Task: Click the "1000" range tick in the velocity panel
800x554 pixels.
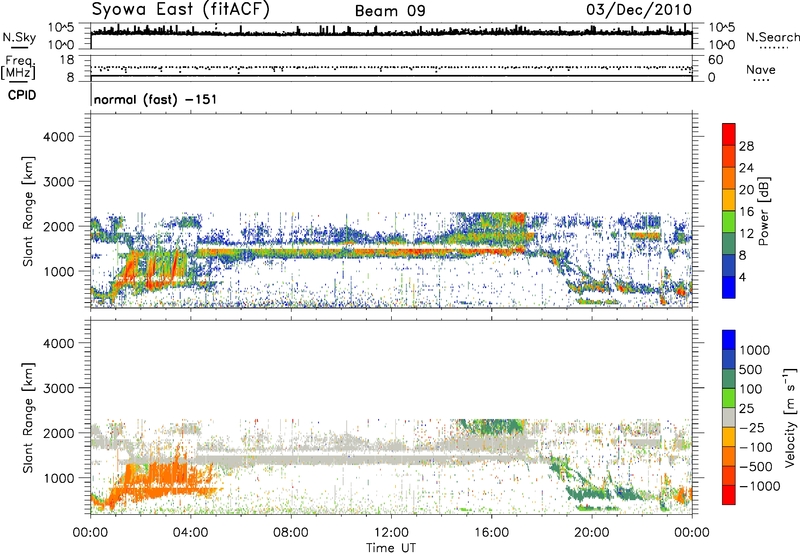Action: pyautogui.click(x=59, y=478)
